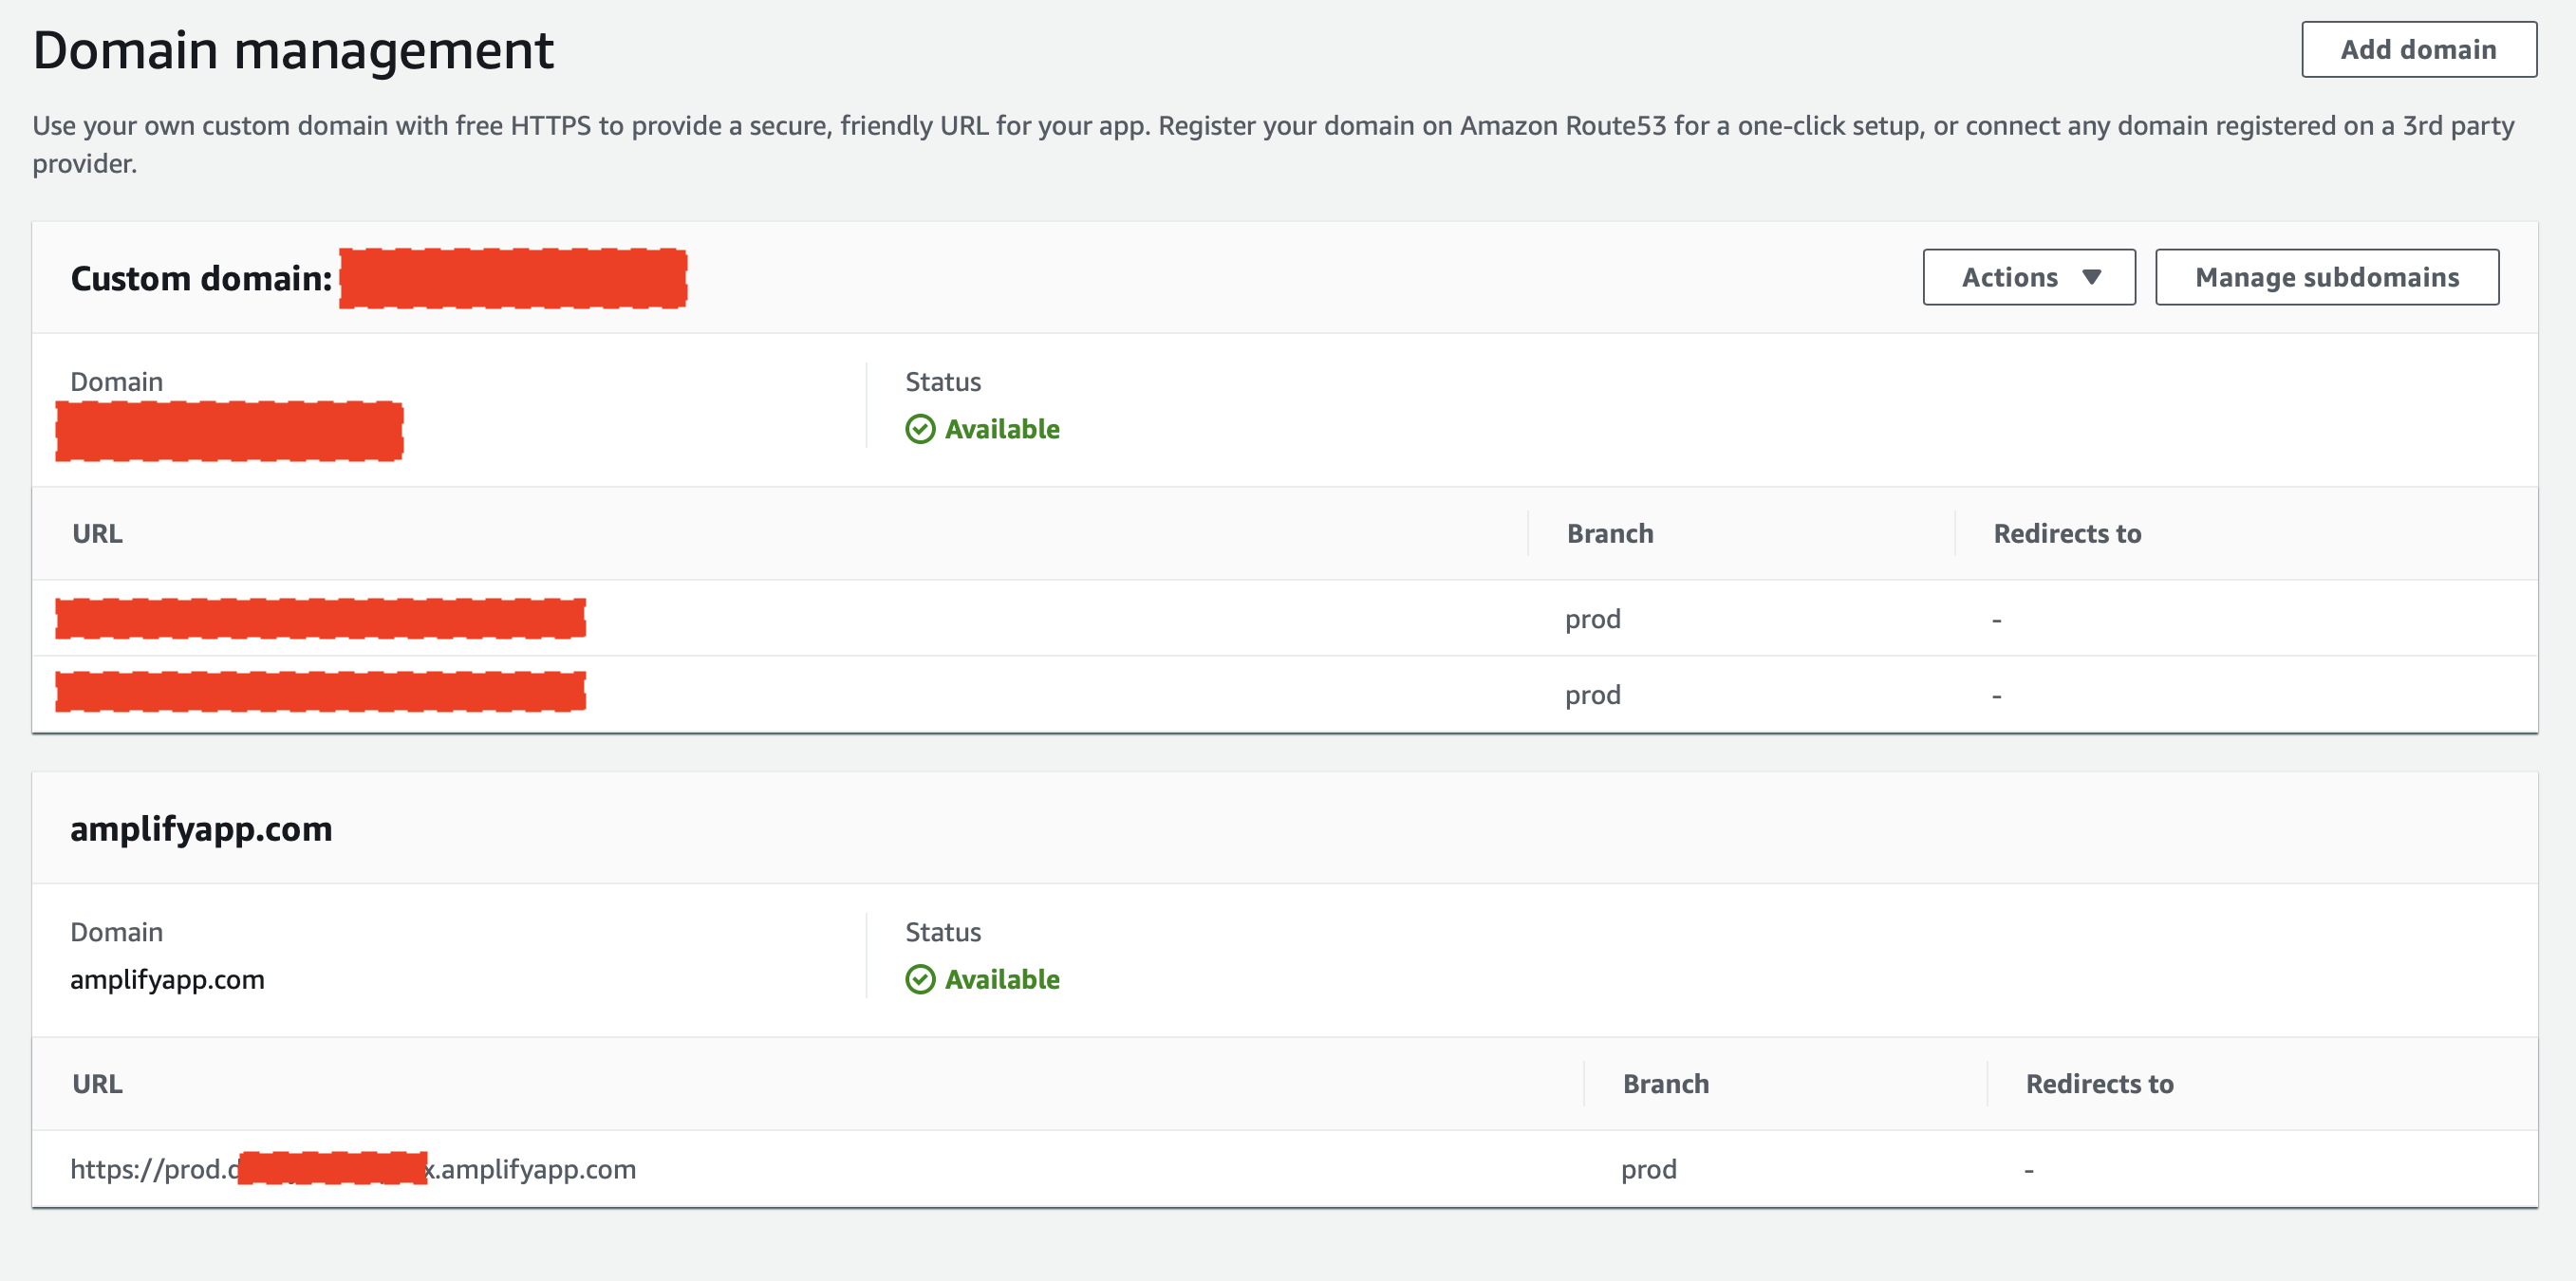
Task: Click the Status label in custom domain card
Action: [x=941, y=381]
